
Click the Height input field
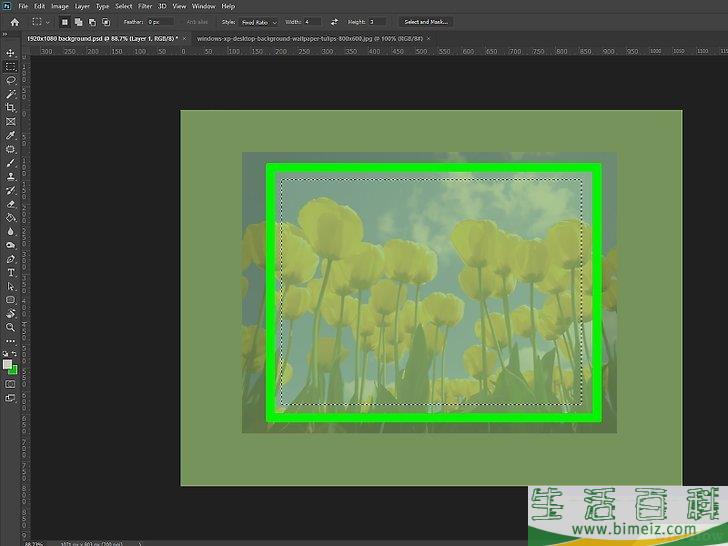(377, 22)
